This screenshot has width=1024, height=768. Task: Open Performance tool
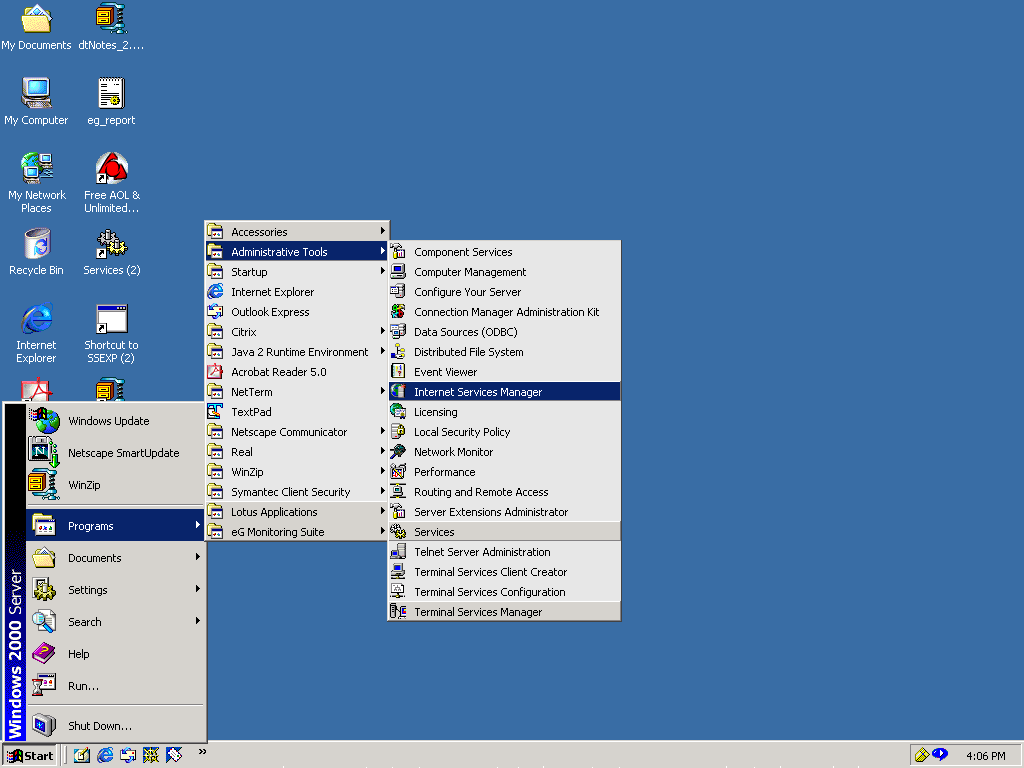(x=504, y=472)
